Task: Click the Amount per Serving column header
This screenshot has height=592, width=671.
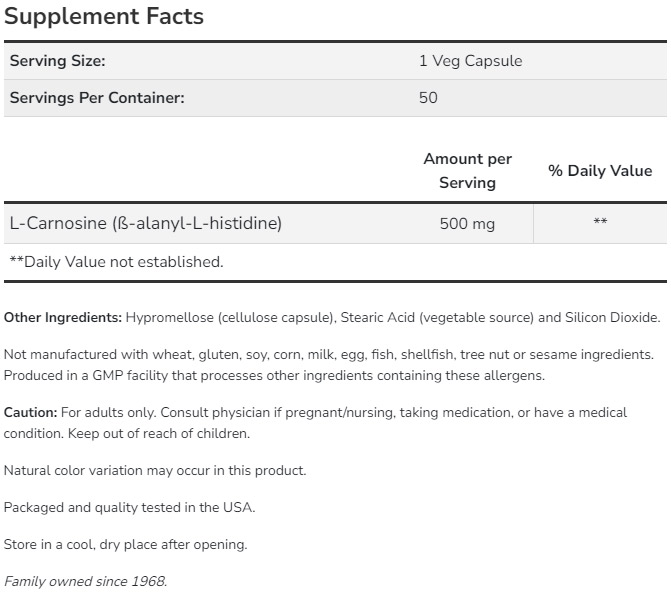Action: [467, 171]
